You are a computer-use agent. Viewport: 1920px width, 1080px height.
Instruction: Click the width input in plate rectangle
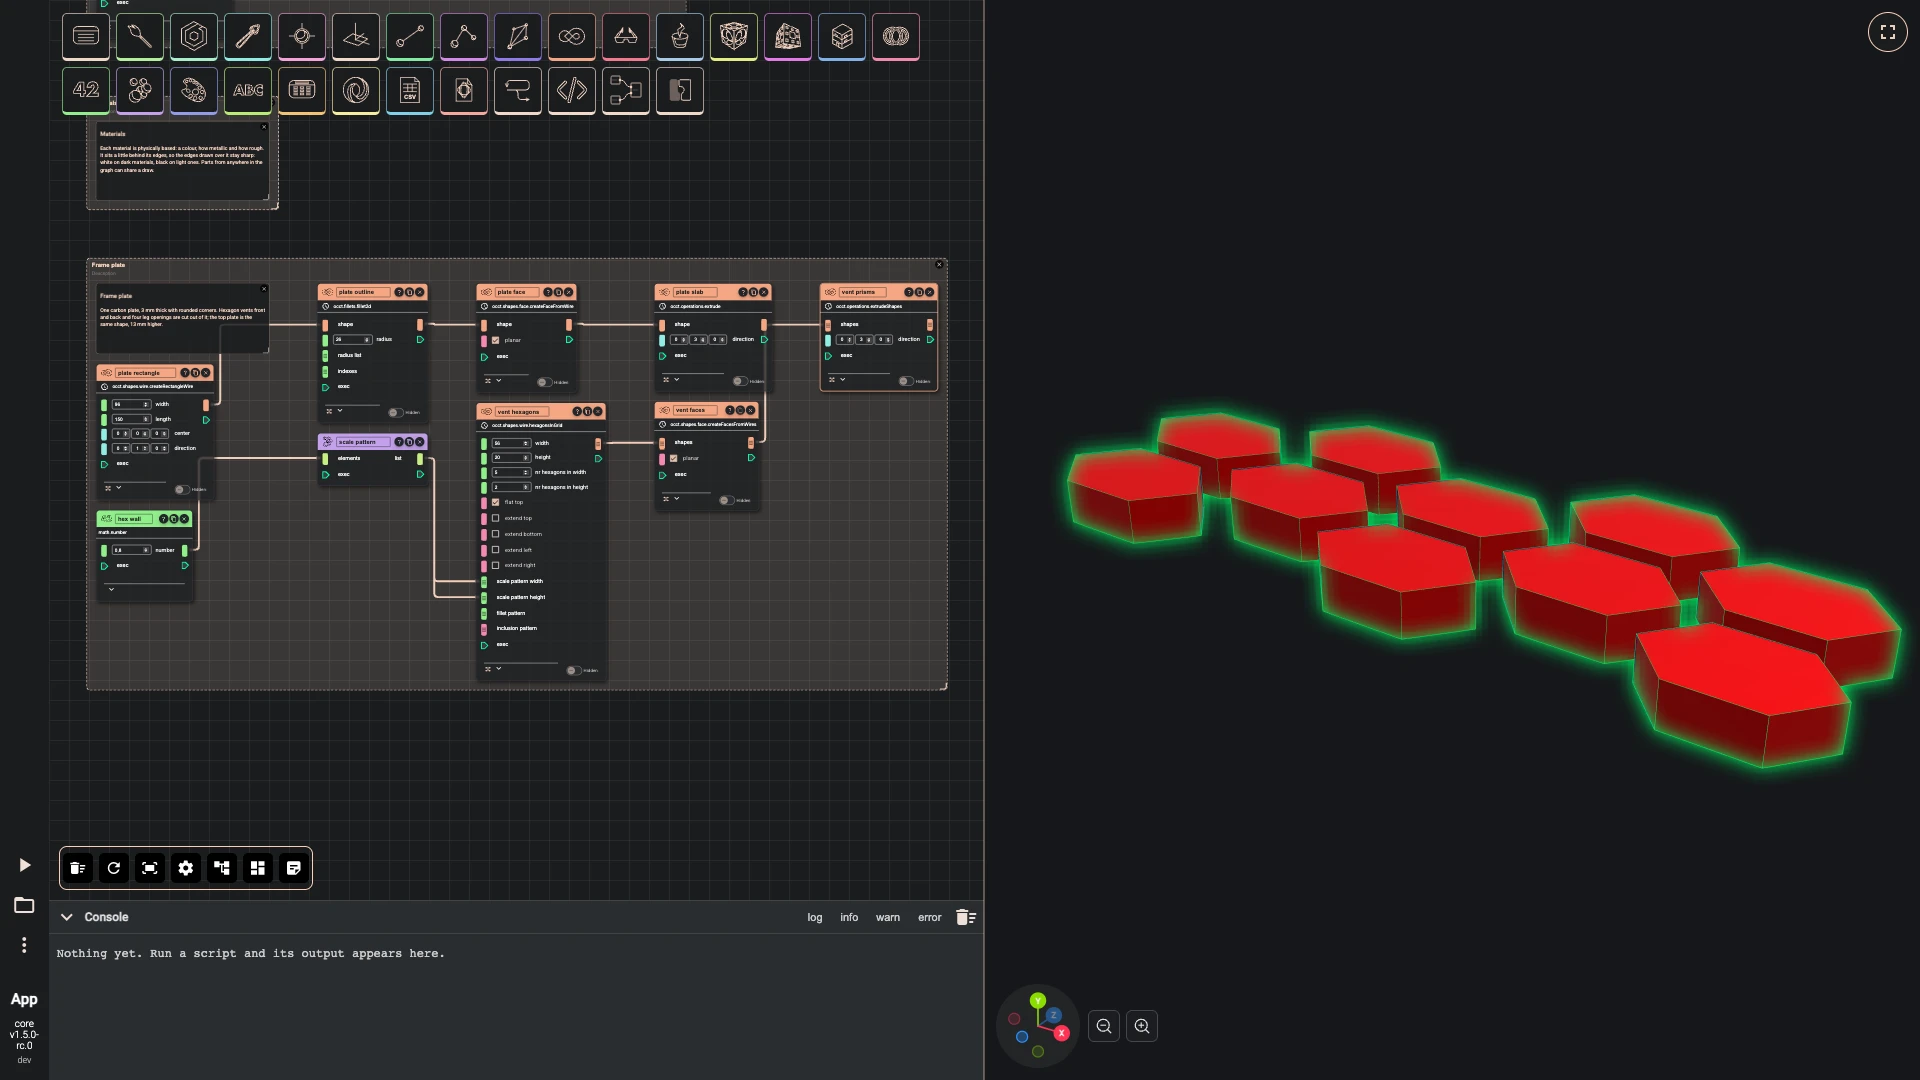click(x=130, y=404)
